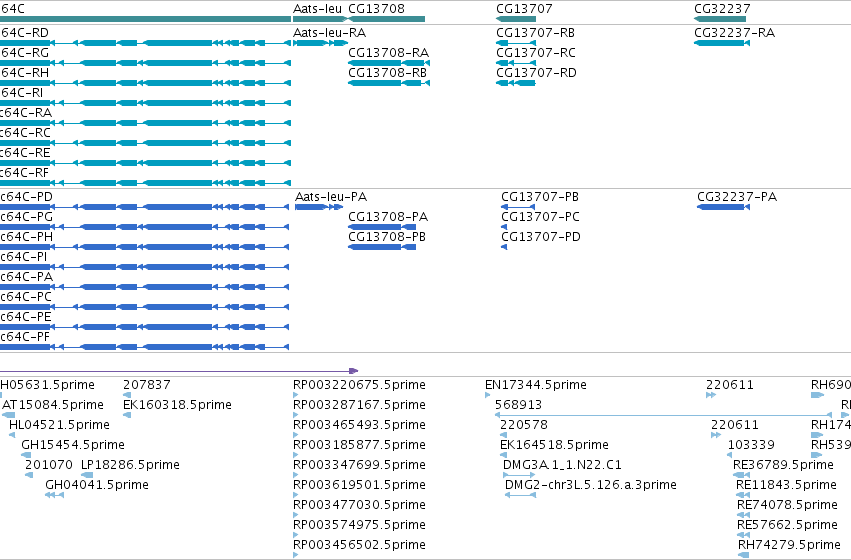Click the CG32237 gene label
The height and width of the screenshot is (560, 851).
pyautogui.click(x=722, y=9)
